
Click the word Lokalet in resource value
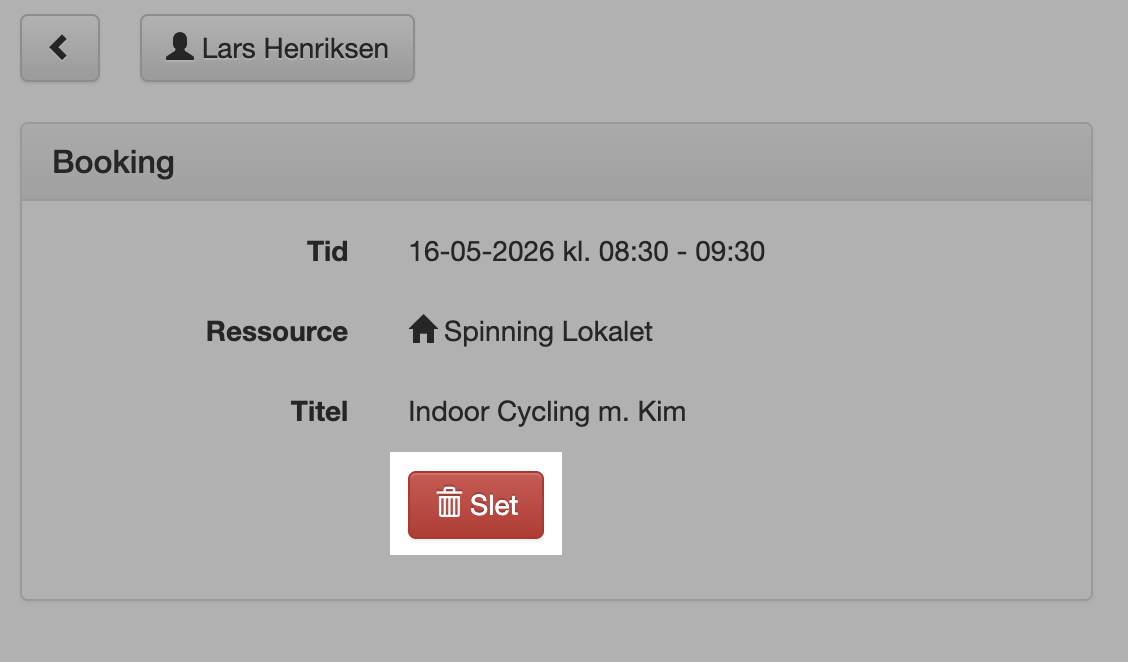(607, 332)
